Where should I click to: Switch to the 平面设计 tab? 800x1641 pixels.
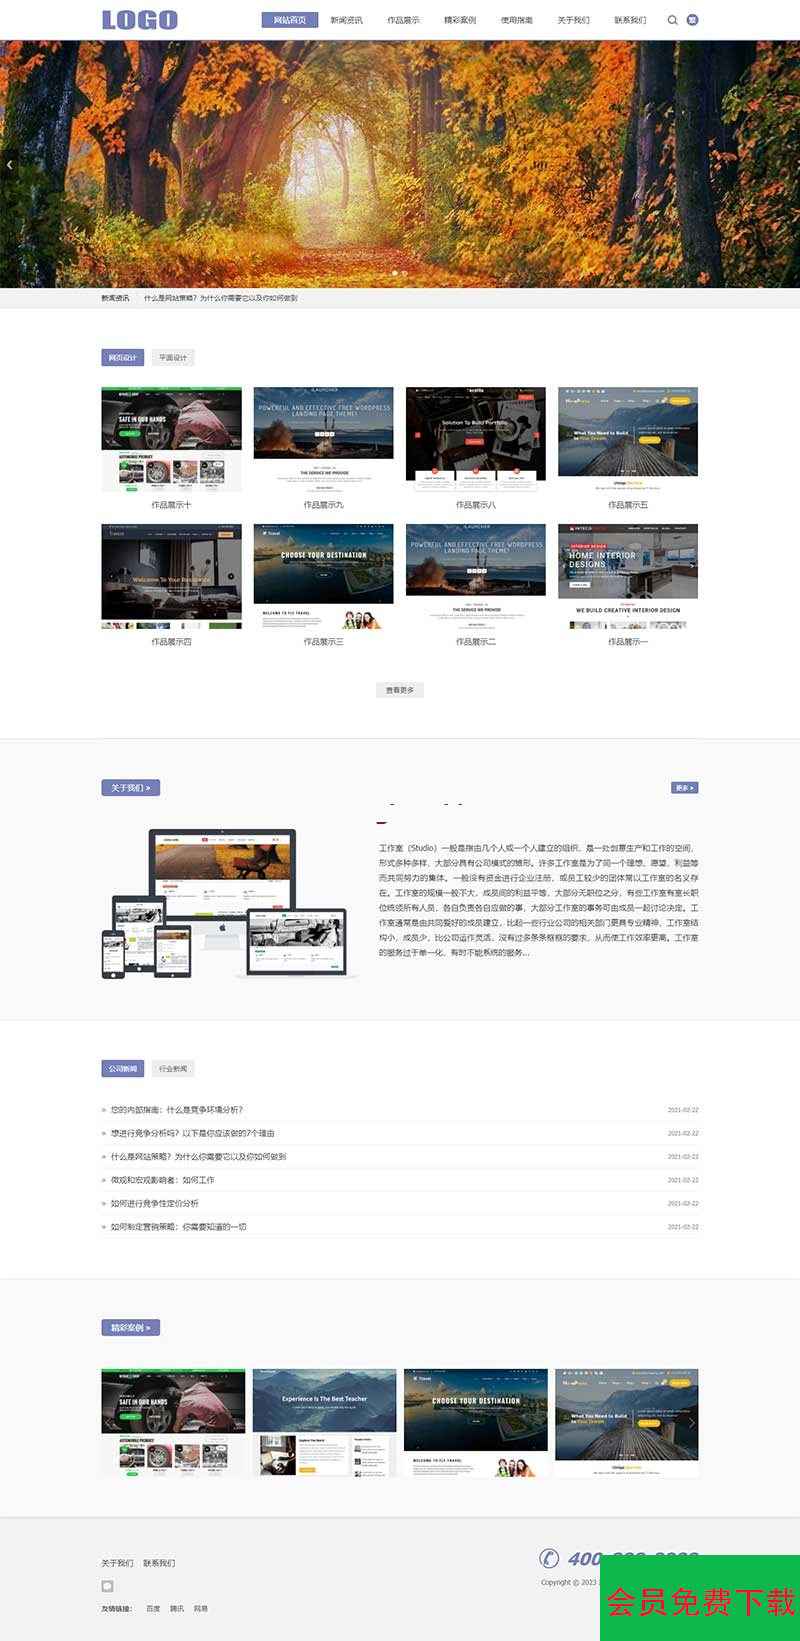173,358
